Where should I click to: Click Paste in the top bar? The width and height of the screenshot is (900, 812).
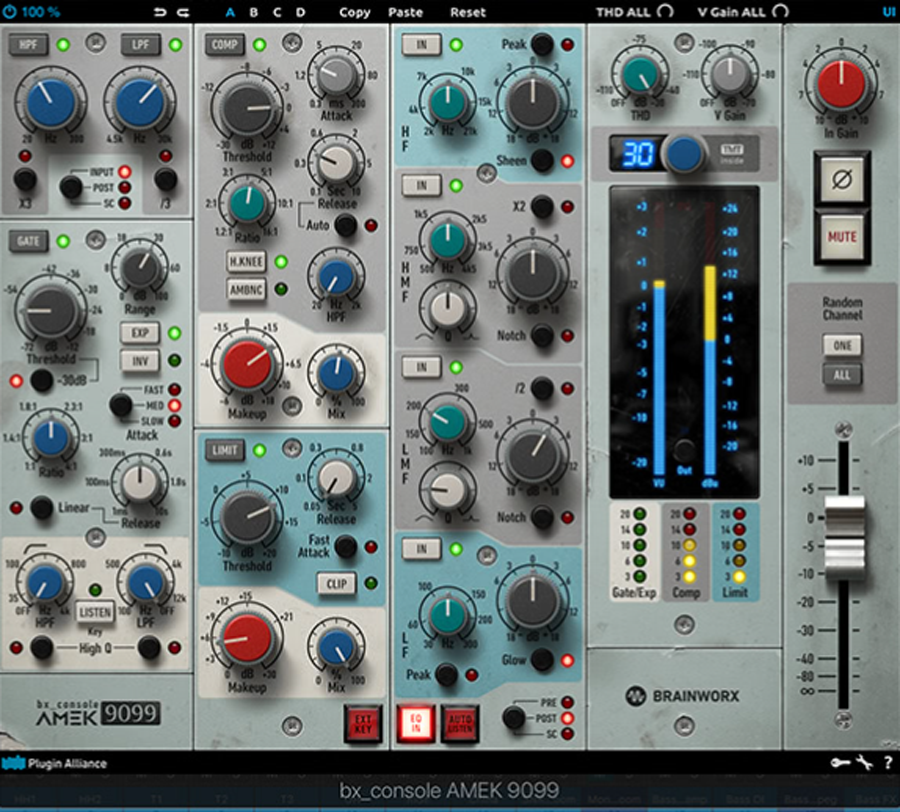point(405,12)
